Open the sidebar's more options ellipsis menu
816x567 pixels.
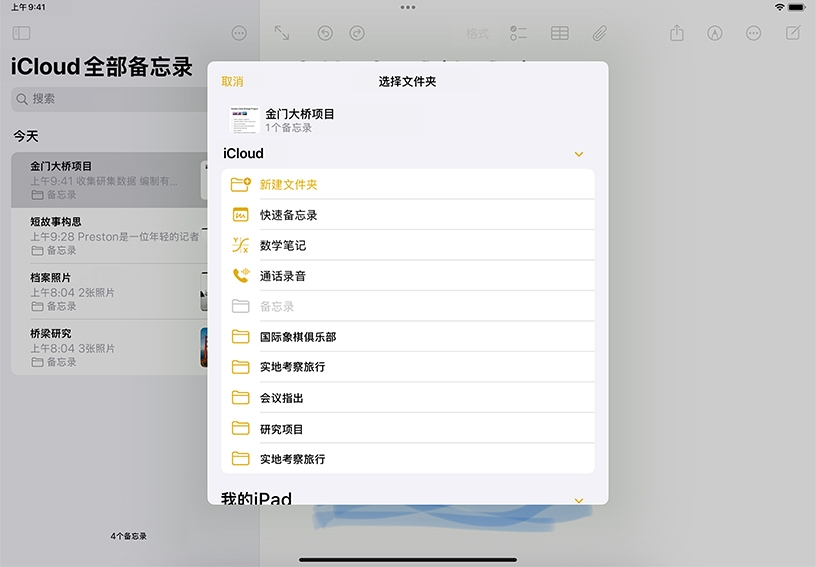(239, 33)
